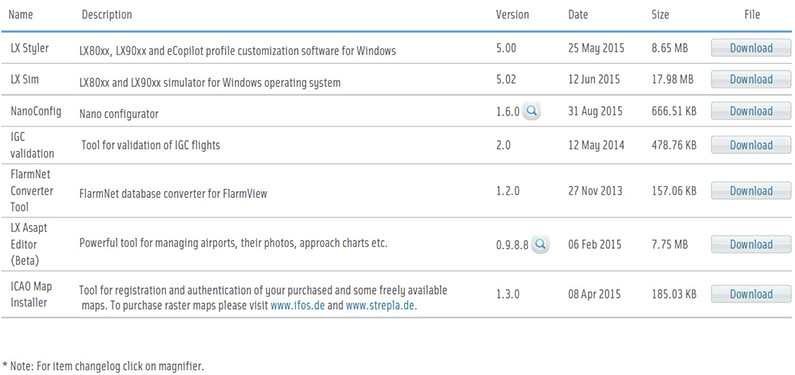
Task: Click the Date column header
Action: coord(578,15)
